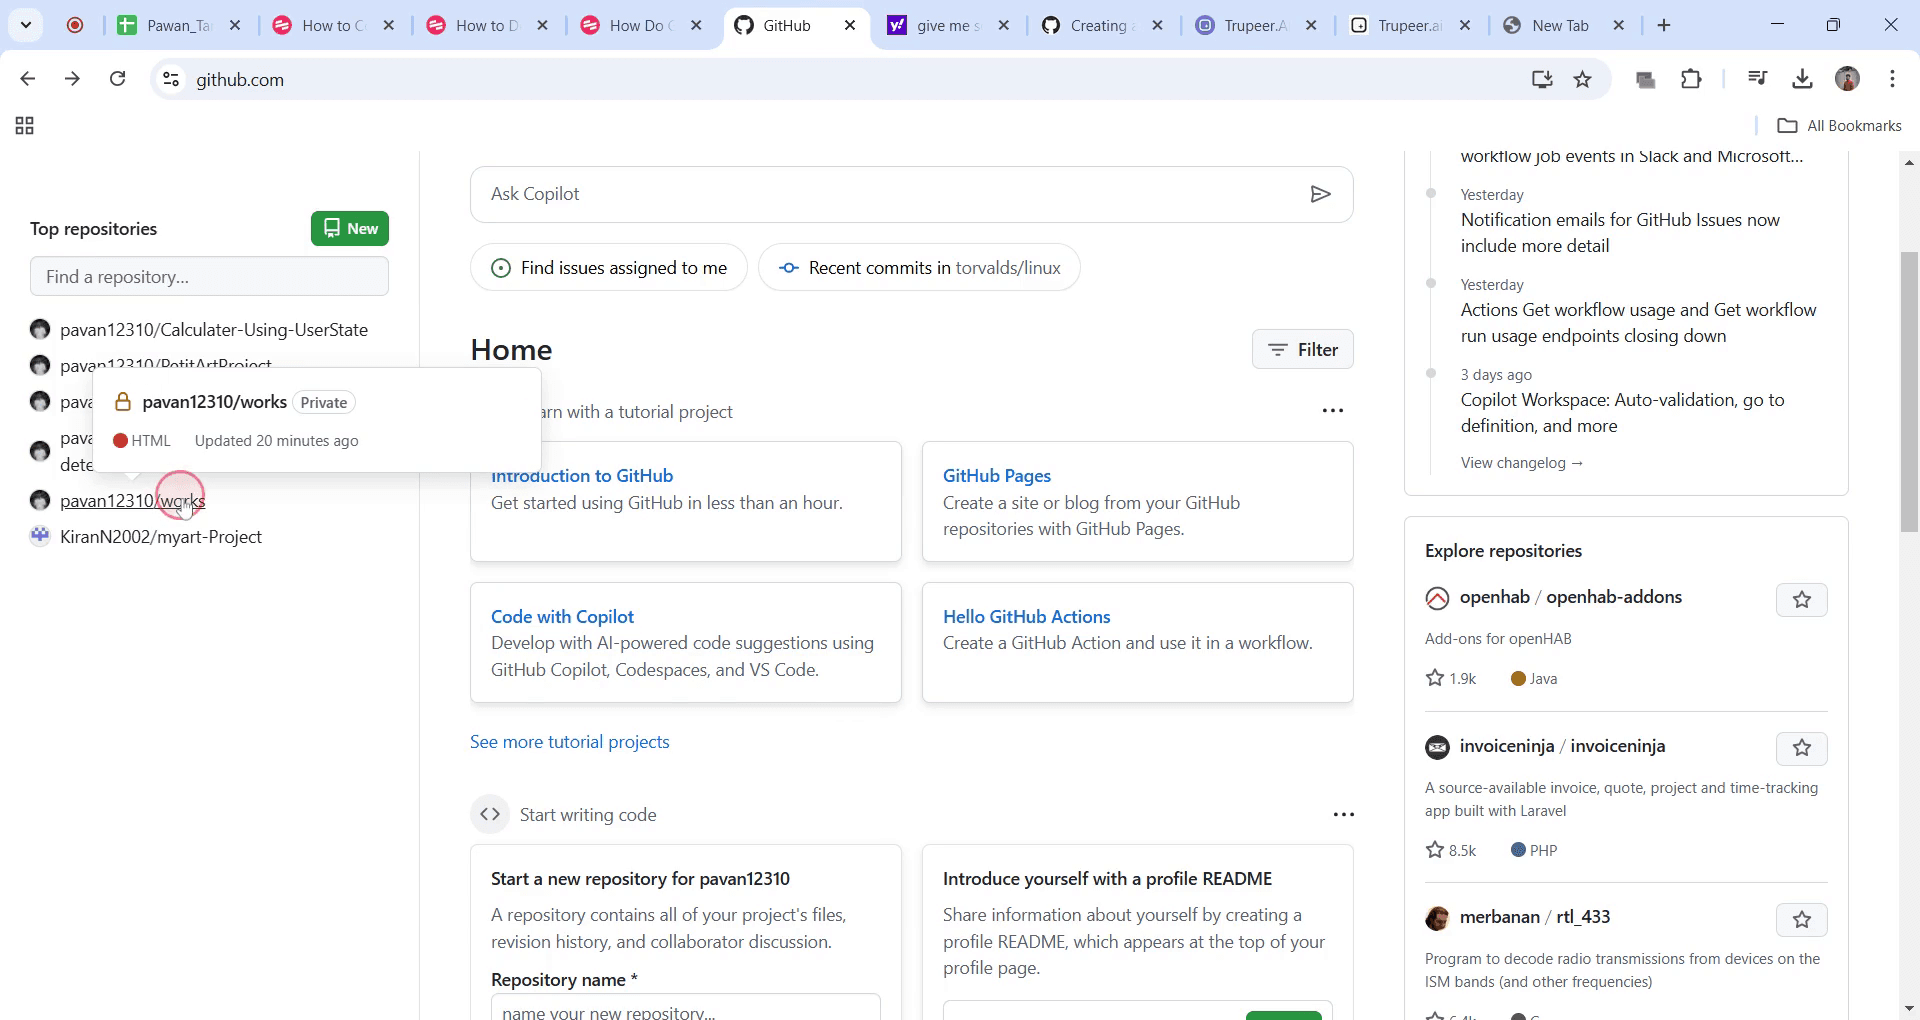1920x1020 pixels.
Task: Click the gray extension icon beside puzzle piece
Action: click(1645, 79)
